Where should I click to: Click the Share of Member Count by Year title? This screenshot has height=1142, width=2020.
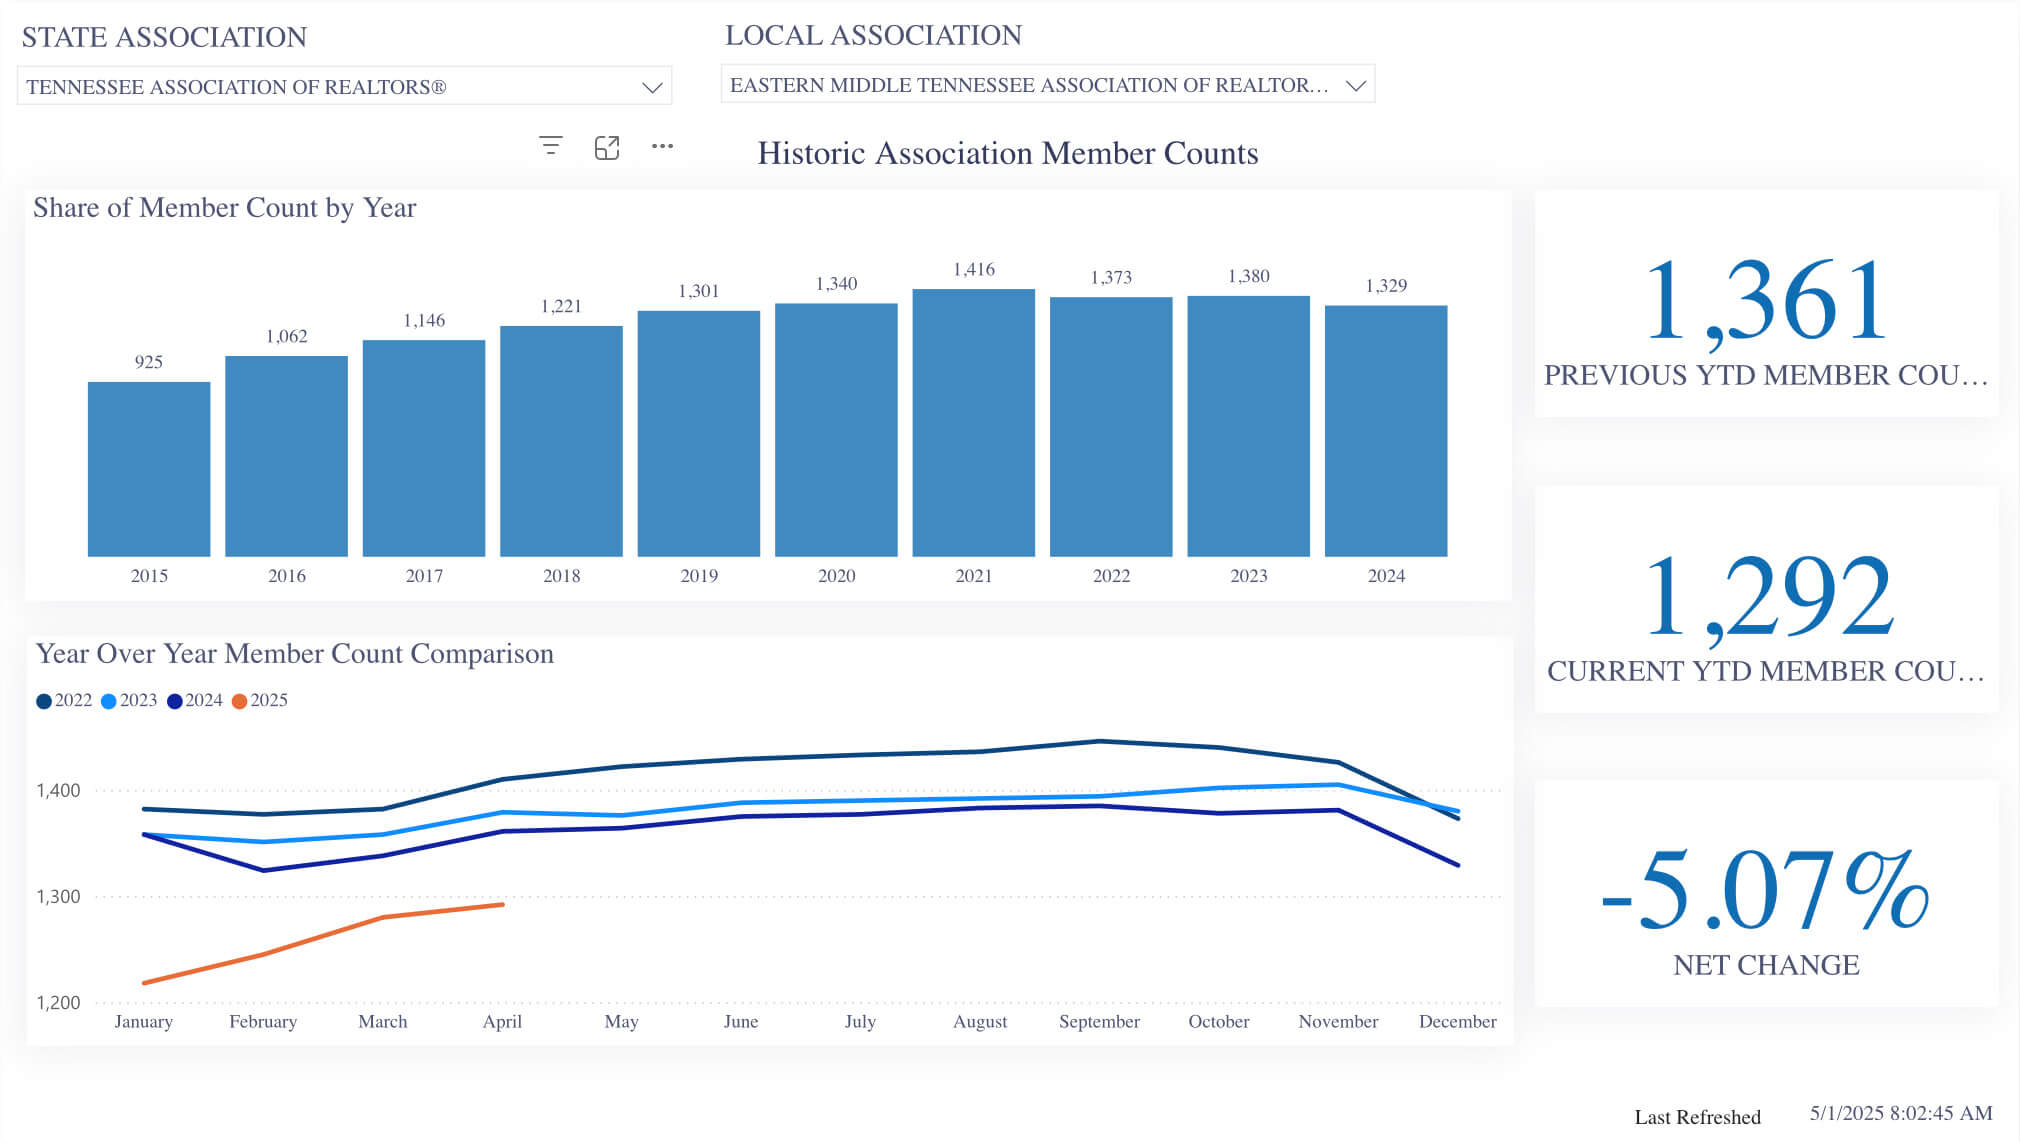[224, 207]
